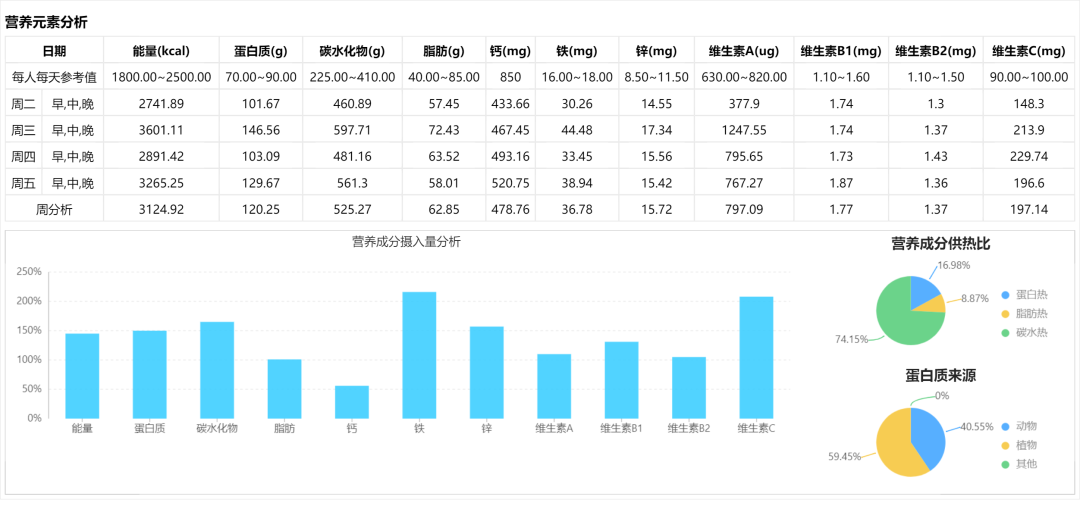Image resolution: width=1080 pixels, height=518 pixels.
Task: Click the 碳水化物 bar in the chart
Action: (217, 370)
